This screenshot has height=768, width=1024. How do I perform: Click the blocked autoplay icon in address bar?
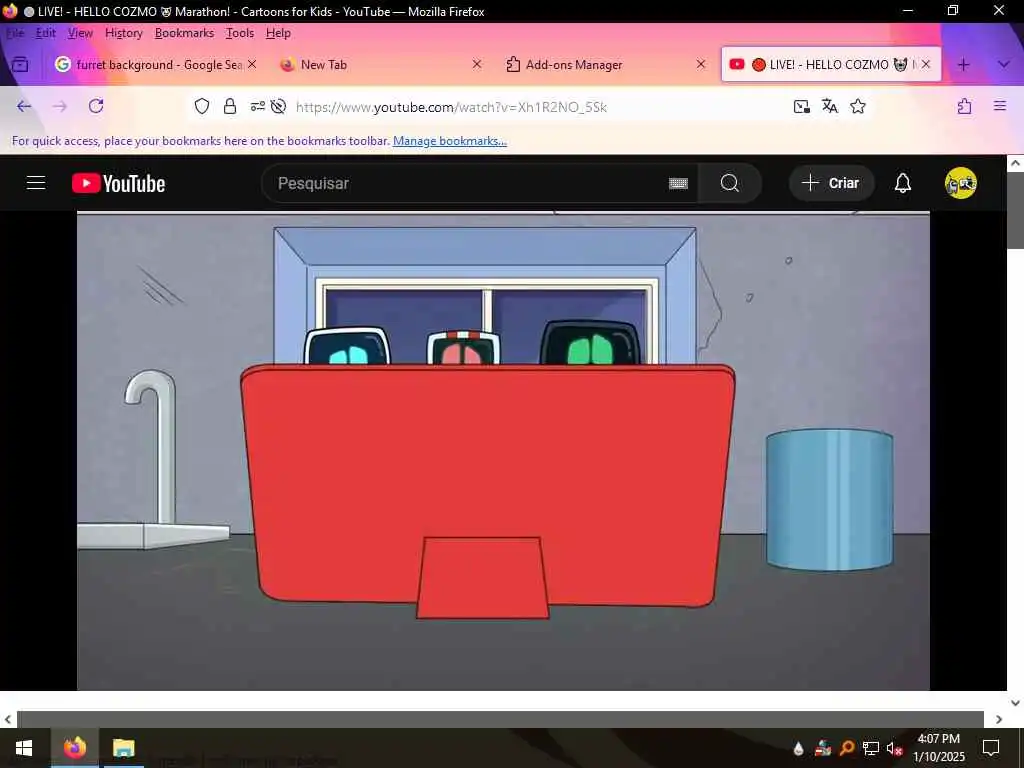click(x=278, y=106)
